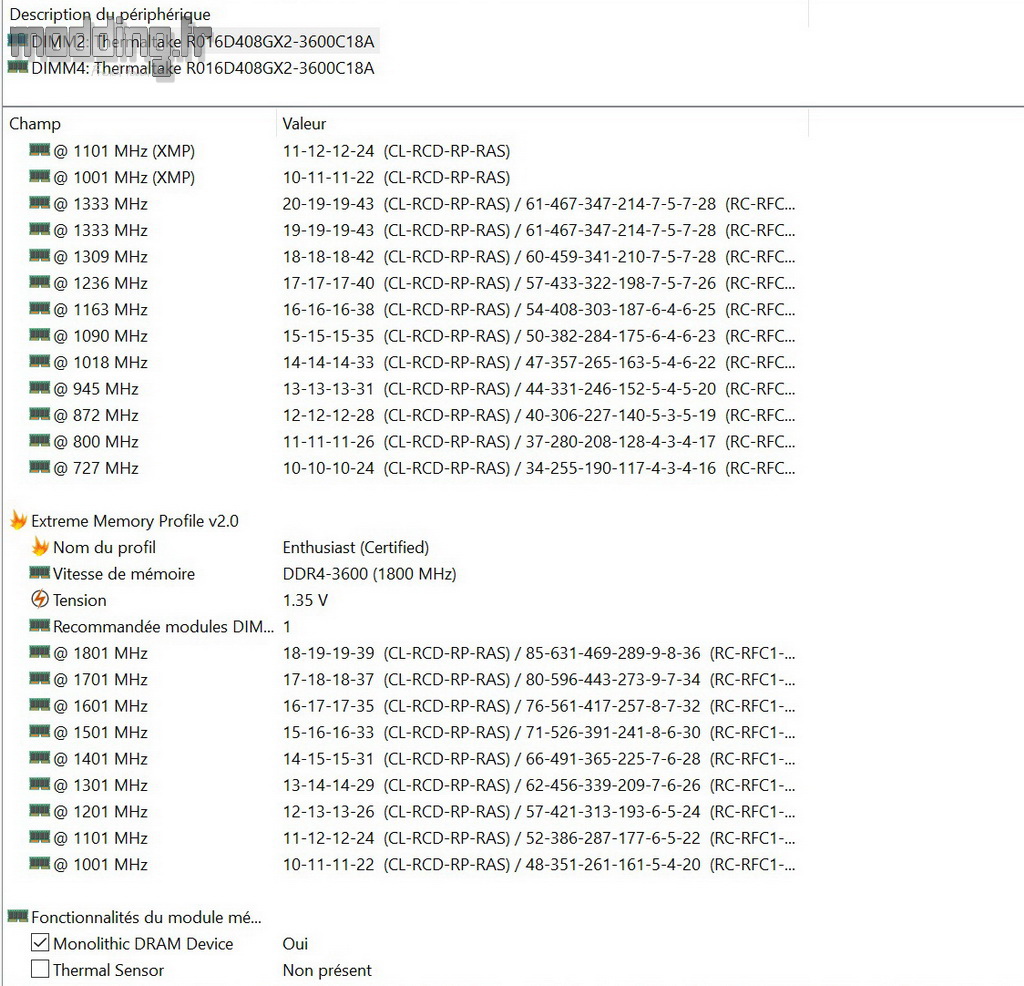Click the Valeur column header
This screenshot has width=1024, height=986.
[304, 123]
